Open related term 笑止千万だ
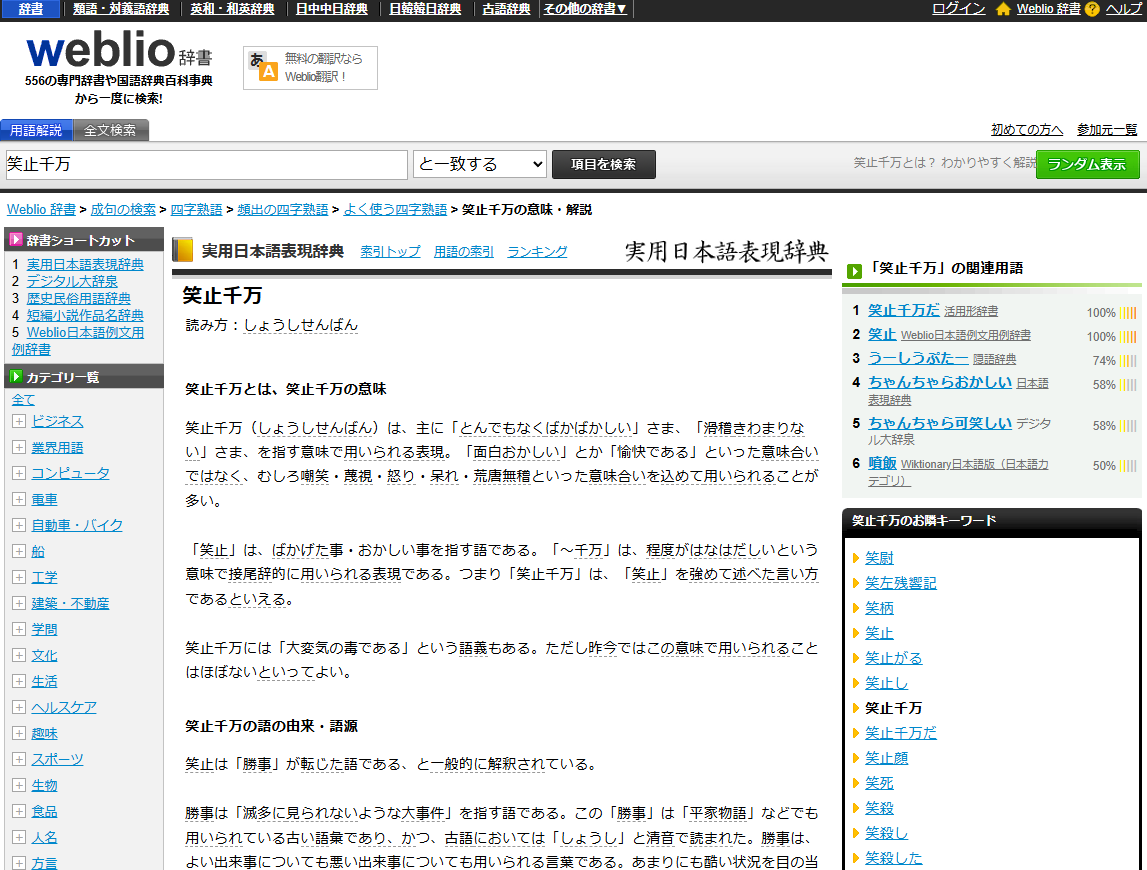The image size is (1147, 870). [903, 310]
